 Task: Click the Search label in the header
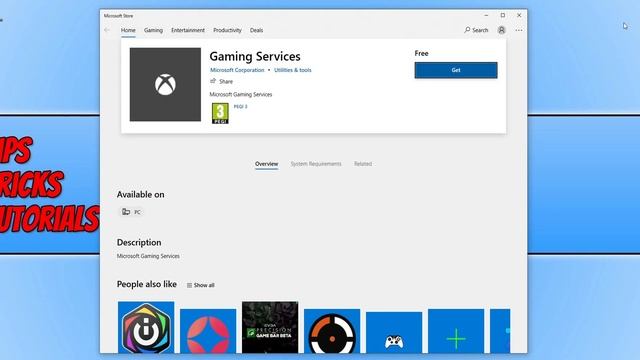point(480,30)
